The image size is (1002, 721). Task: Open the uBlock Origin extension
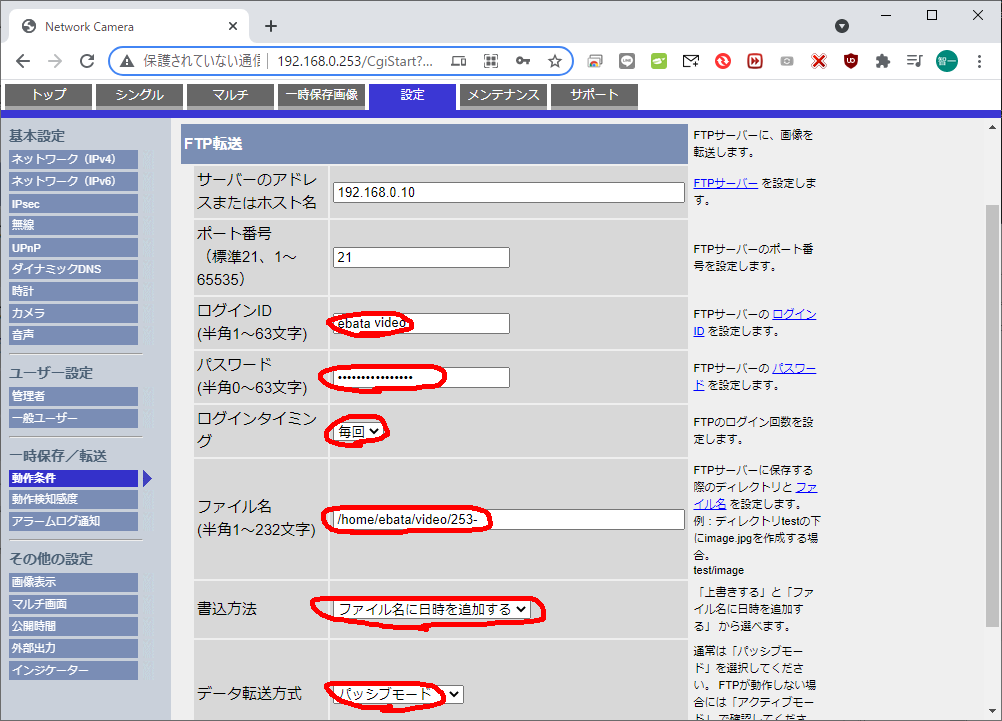(850, 61)
